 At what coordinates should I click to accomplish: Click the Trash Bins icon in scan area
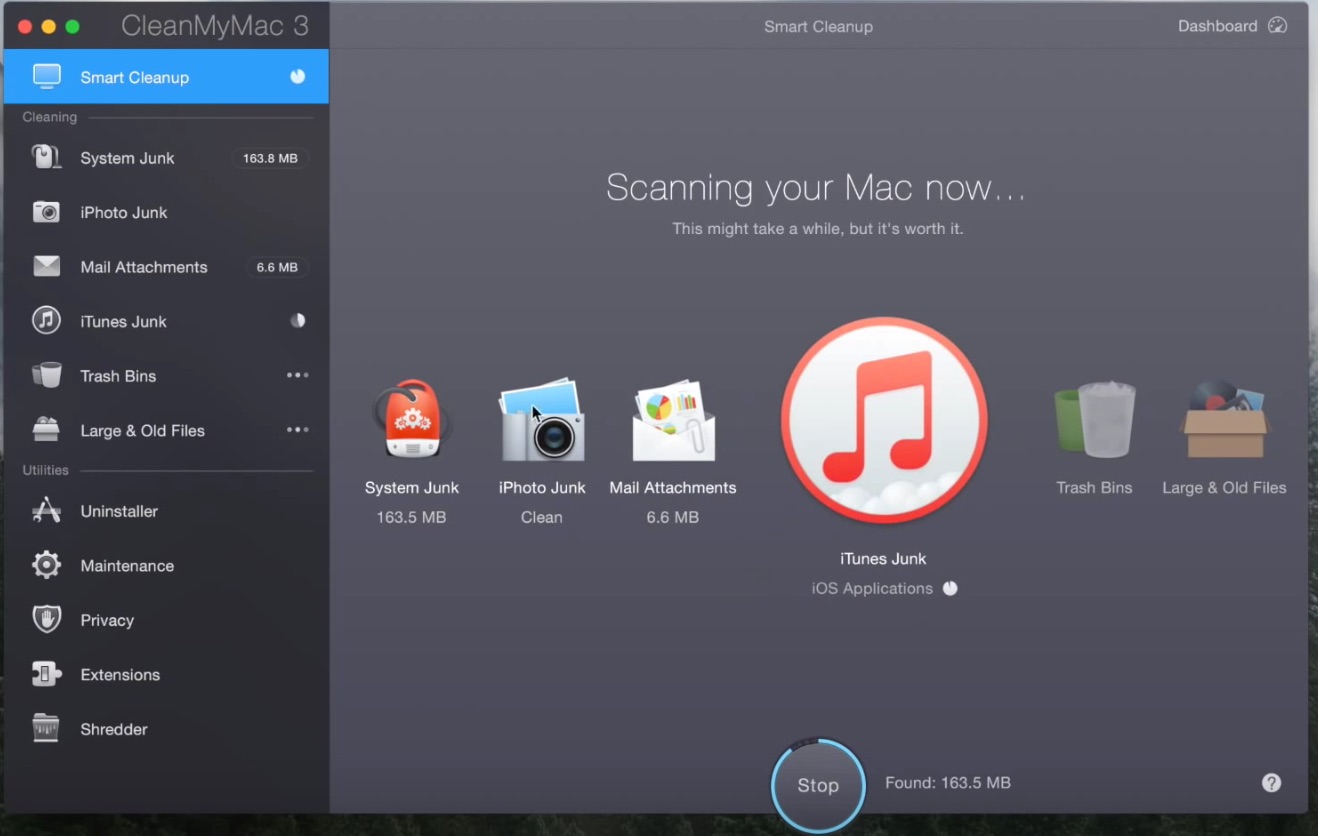pos(1094,421)
